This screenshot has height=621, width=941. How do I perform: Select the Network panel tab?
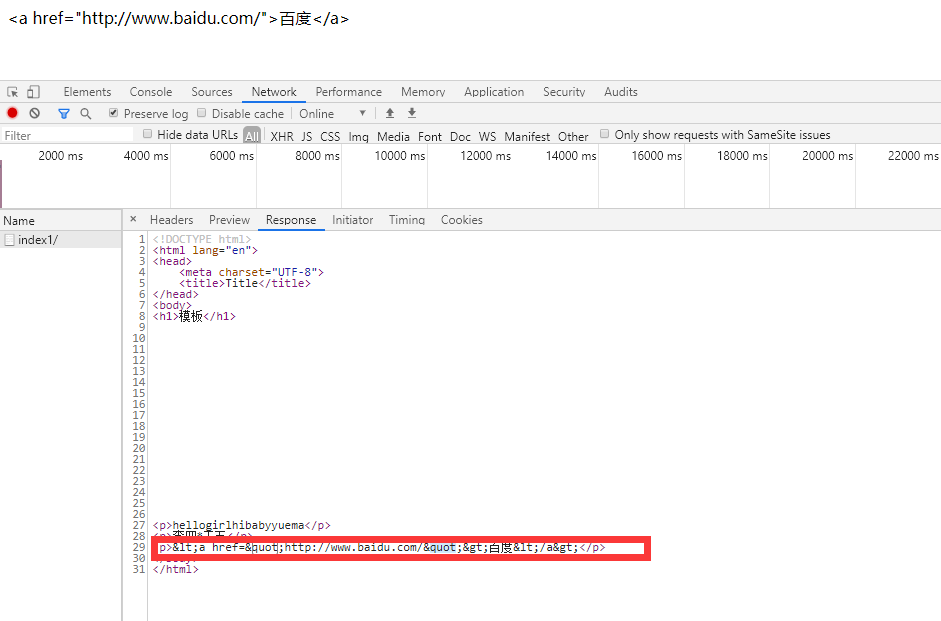point(274,92)
